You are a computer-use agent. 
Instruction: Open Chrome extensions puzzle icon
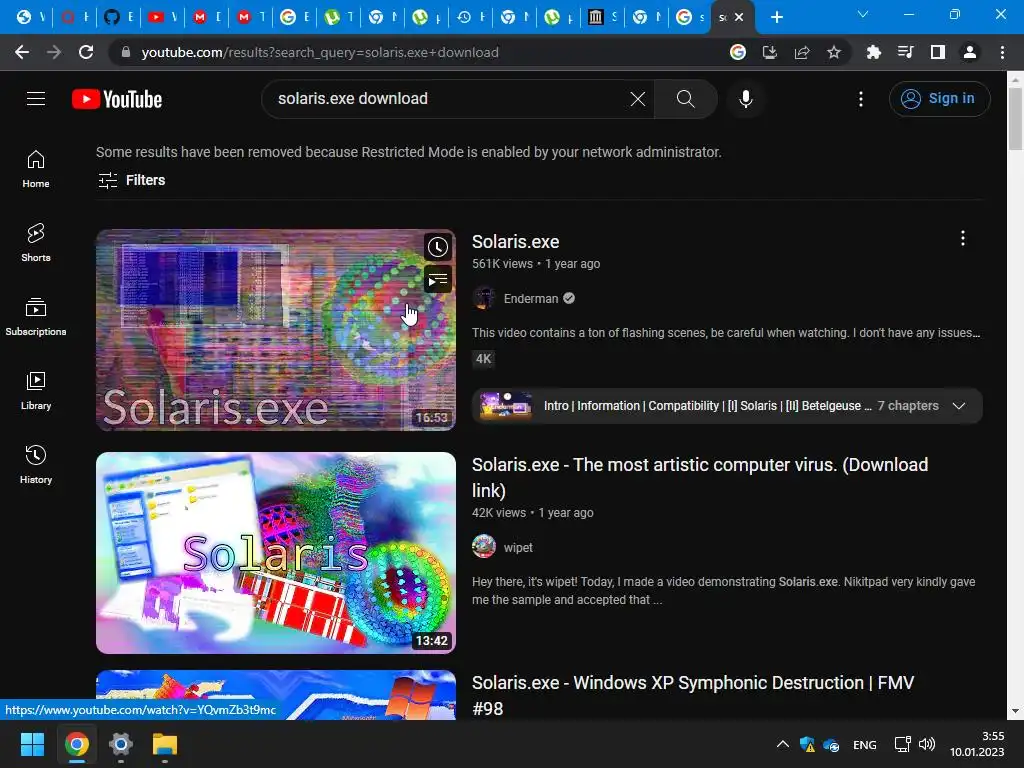[873, 52]
